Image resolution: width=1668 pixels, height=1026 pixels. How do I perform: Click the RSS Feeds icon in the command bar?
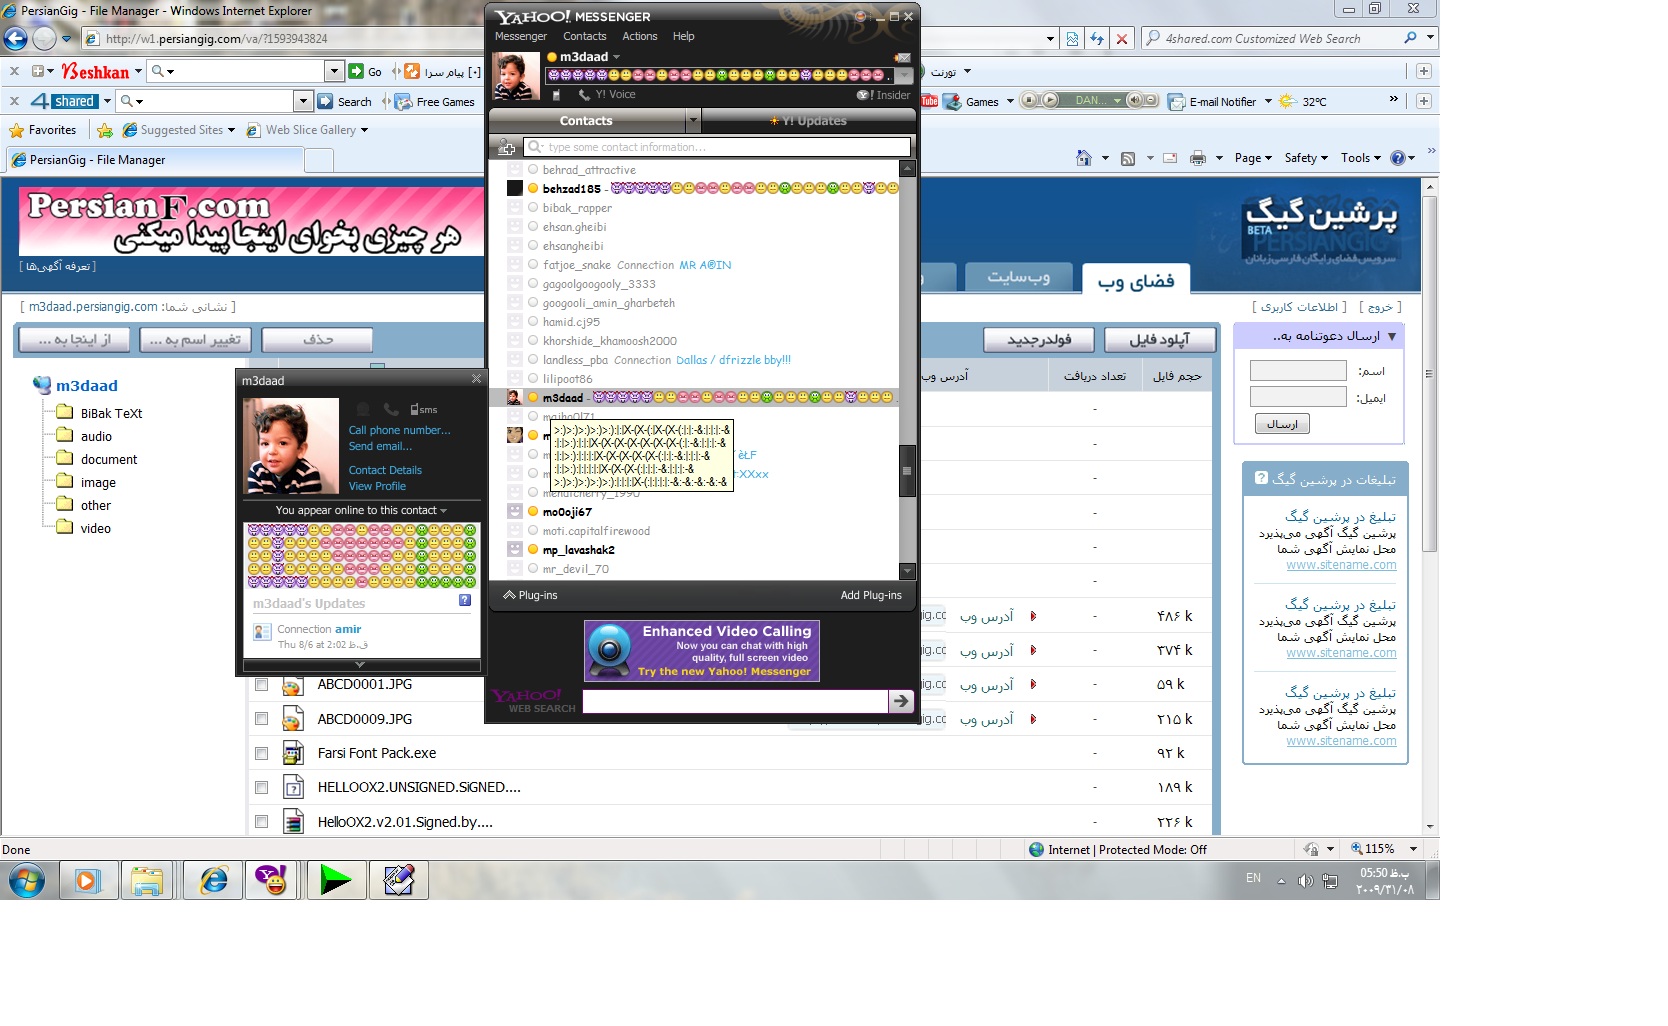coord(1128,158)
